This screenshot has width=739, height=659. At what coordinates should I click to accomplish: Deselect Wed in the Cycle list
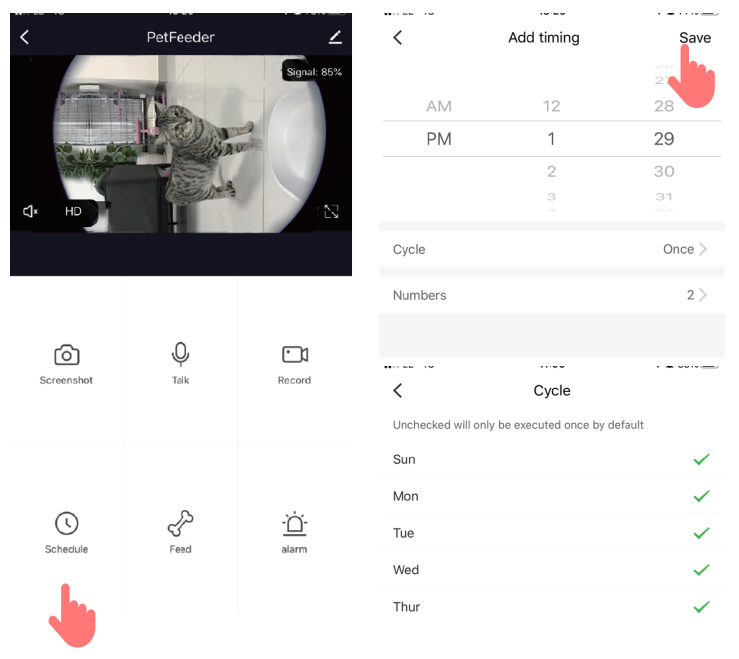point(701,570)
